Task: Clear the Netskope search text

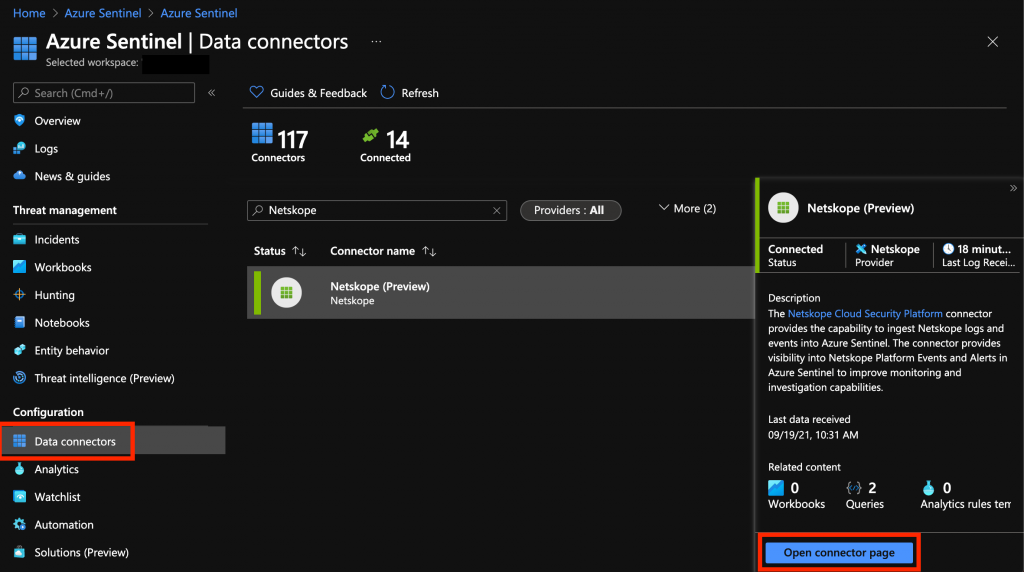Action: [496, 210]
